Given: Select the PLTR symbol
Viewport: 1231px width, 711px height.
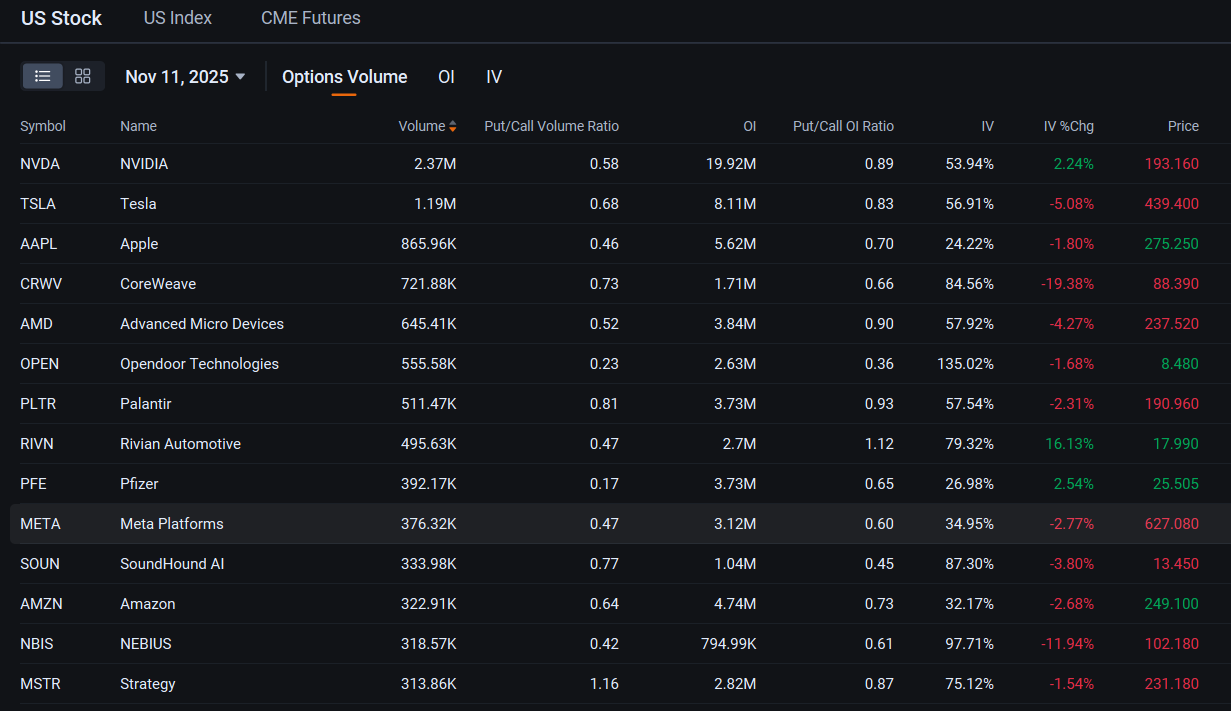Looking at the screenshot, I should tap(38, 404).
